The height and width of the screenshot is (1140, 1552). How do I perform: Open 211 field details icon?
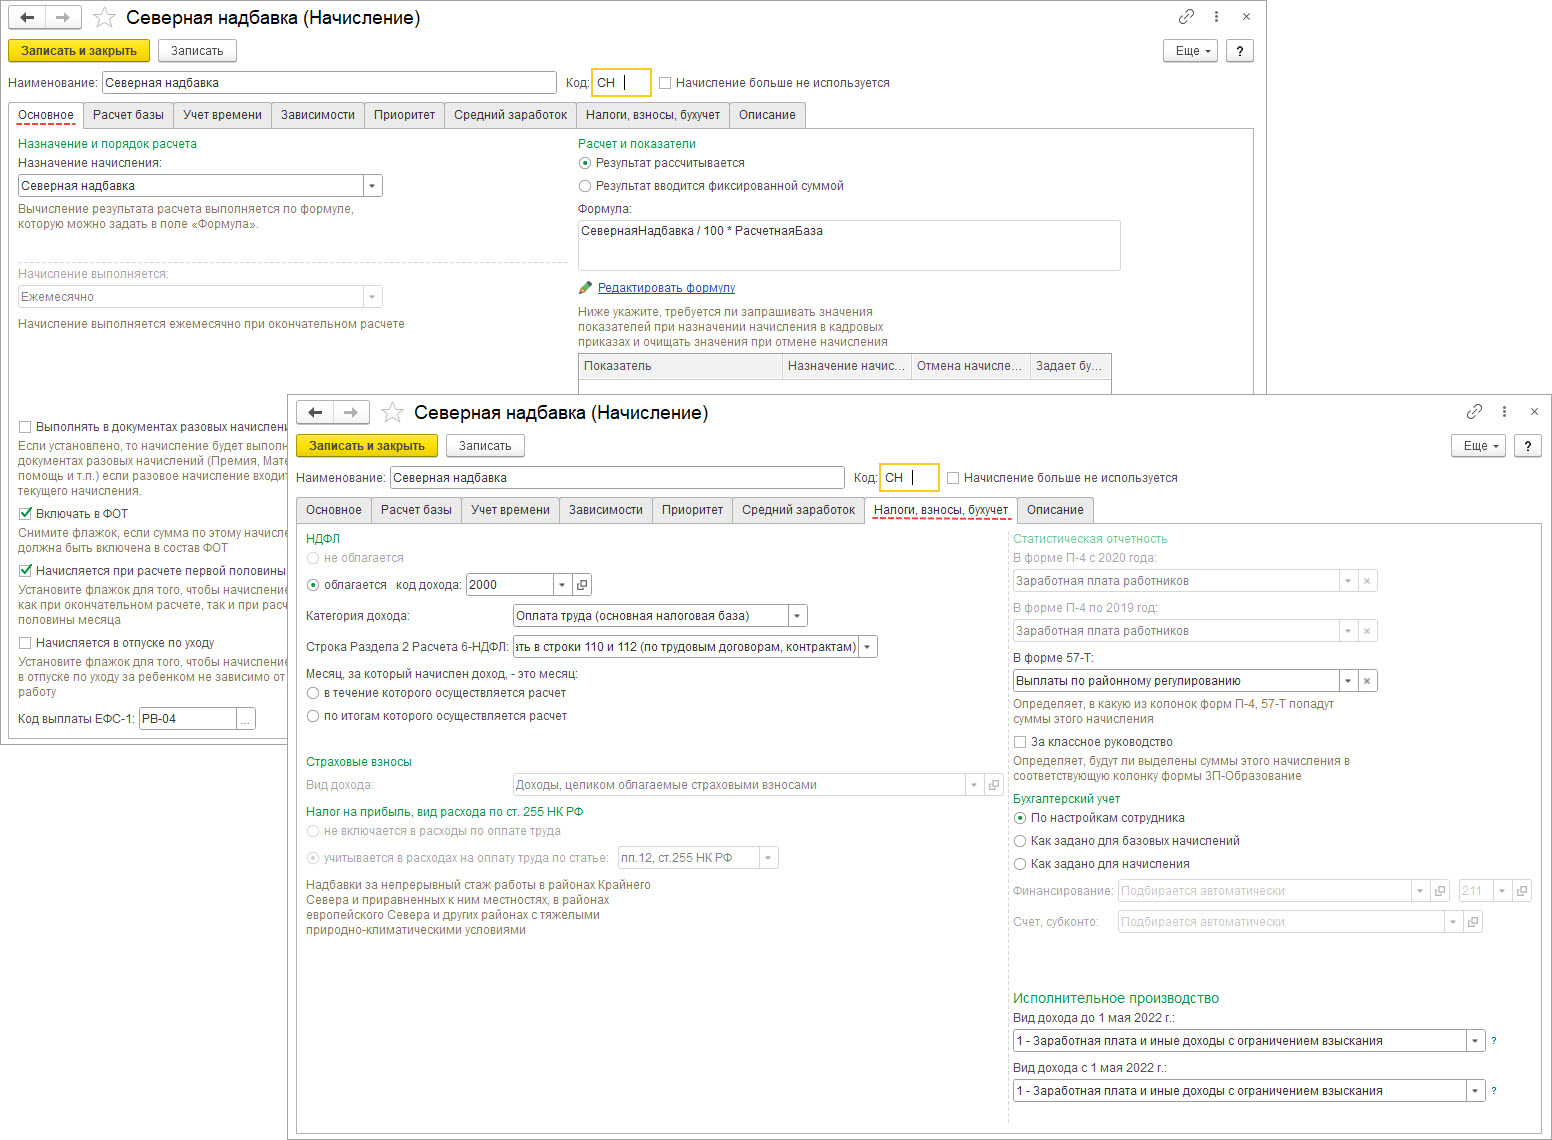[x=1521, y=891]
